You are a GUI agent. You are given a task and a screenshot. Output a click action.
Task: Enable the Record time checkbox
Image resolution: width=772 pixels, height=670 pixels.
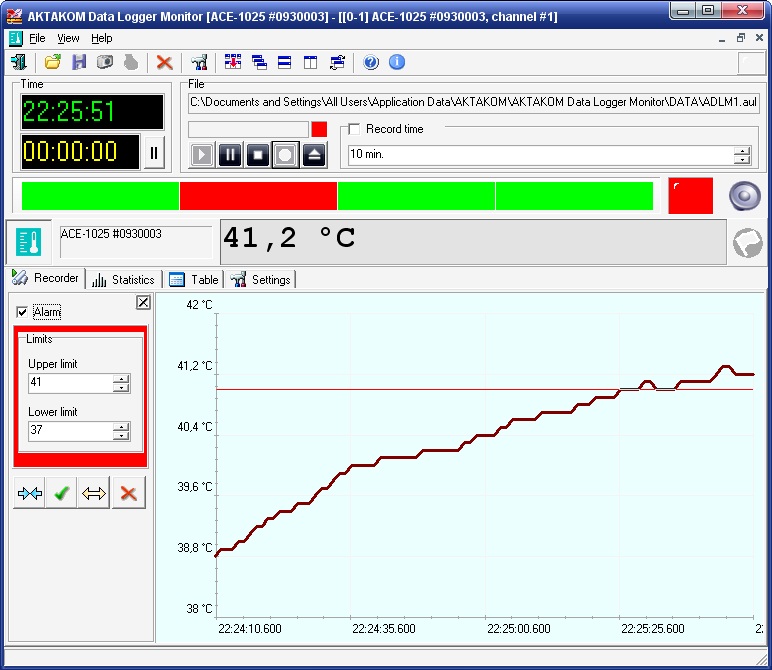pyautogui.click(x=354, y=129)
